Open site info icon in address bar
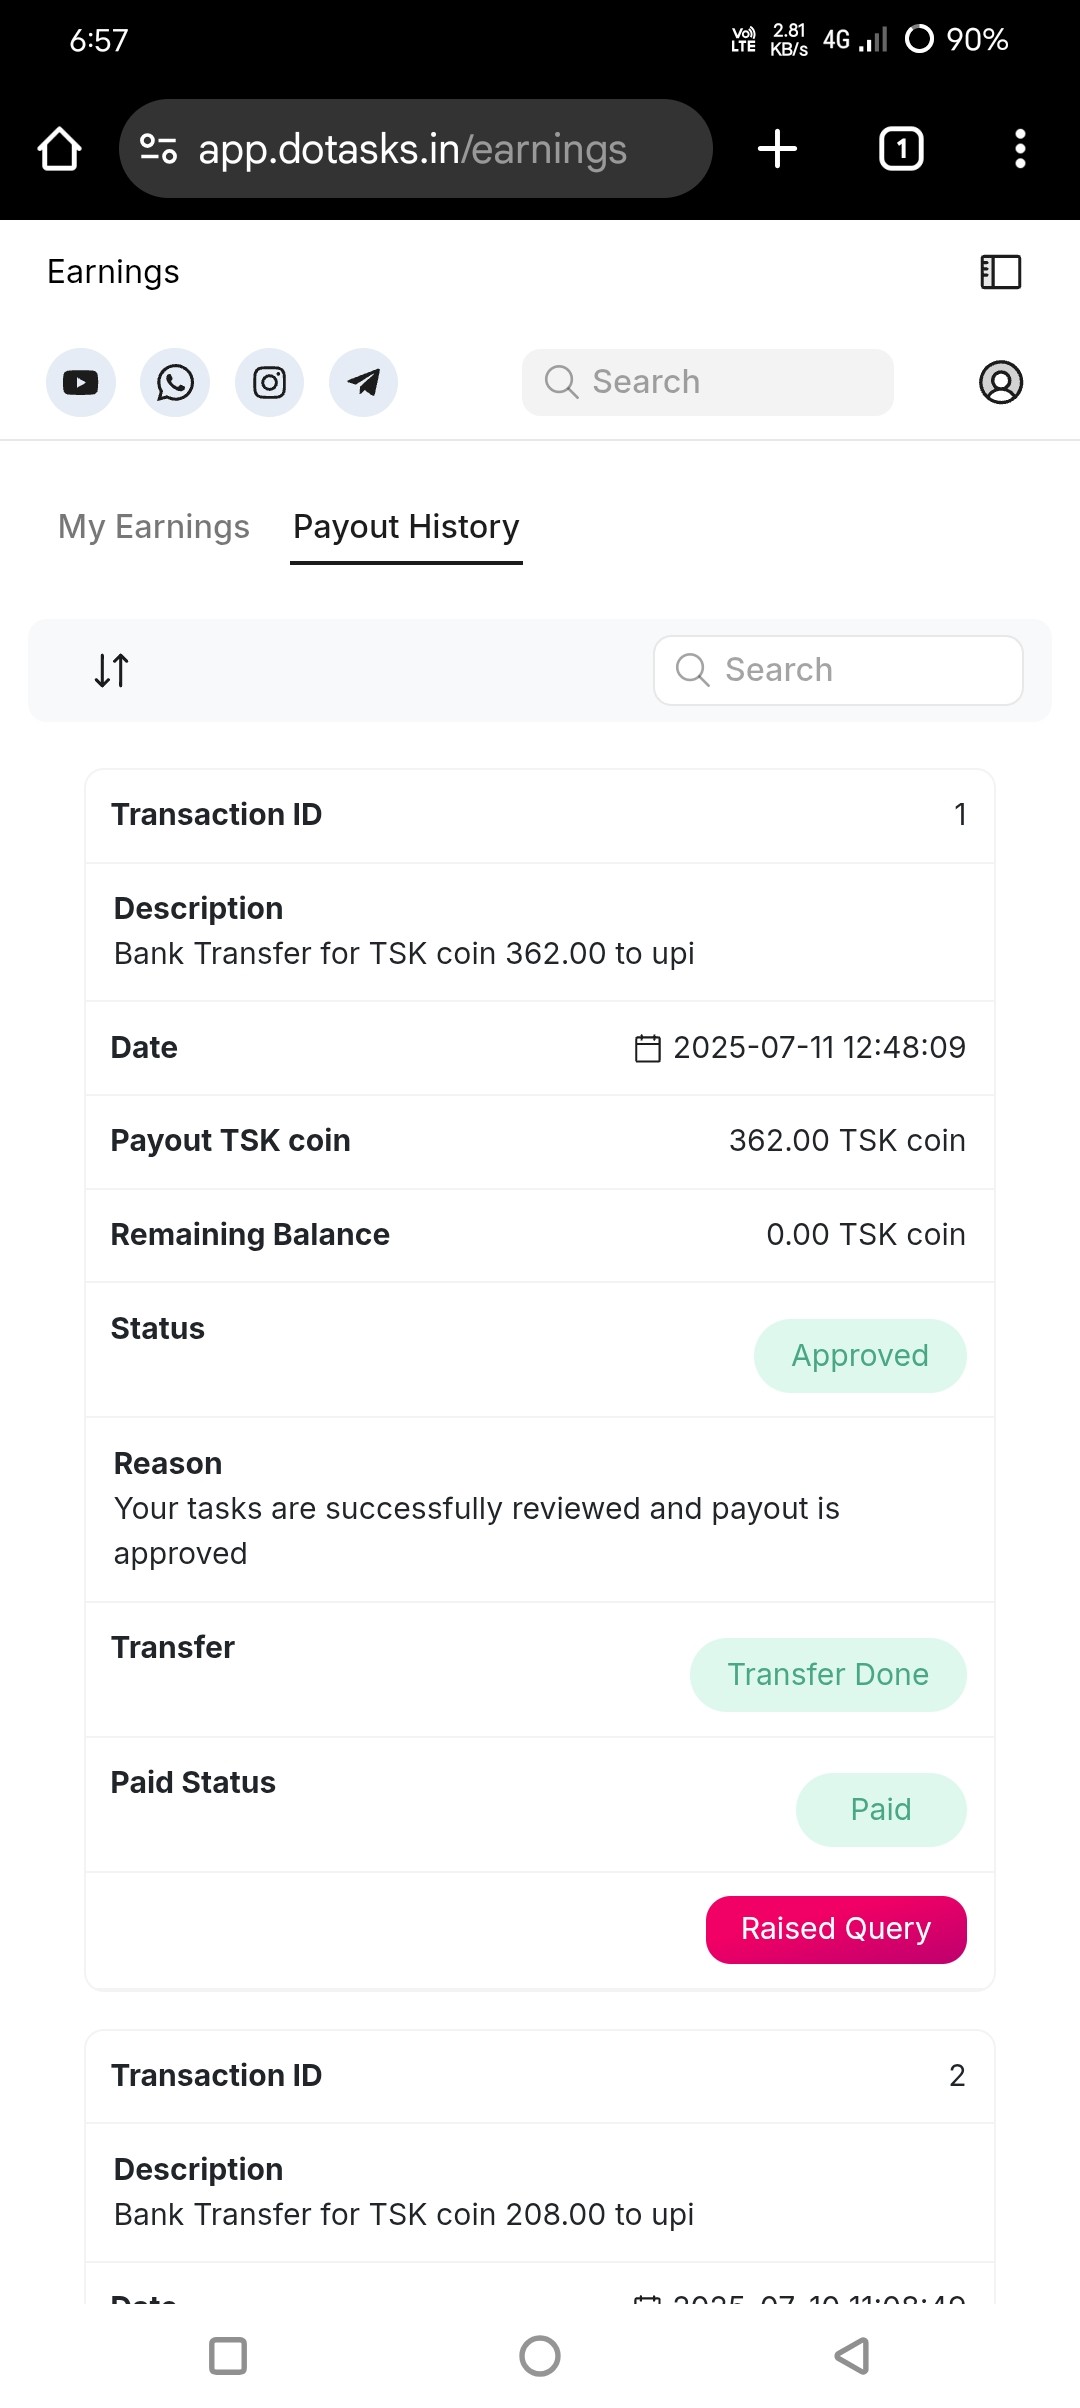Image resolution: width=1080 pixels, height=2408 pixels. pos(158,149)
